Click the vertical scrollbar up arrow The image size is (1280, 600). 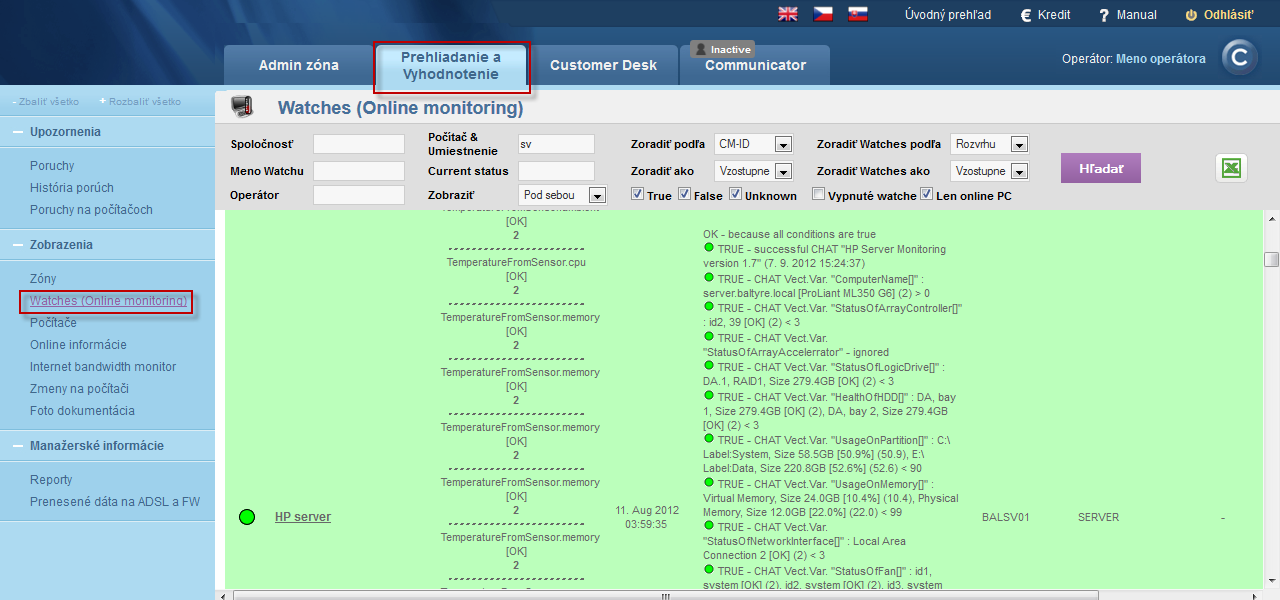[1271, 218]
